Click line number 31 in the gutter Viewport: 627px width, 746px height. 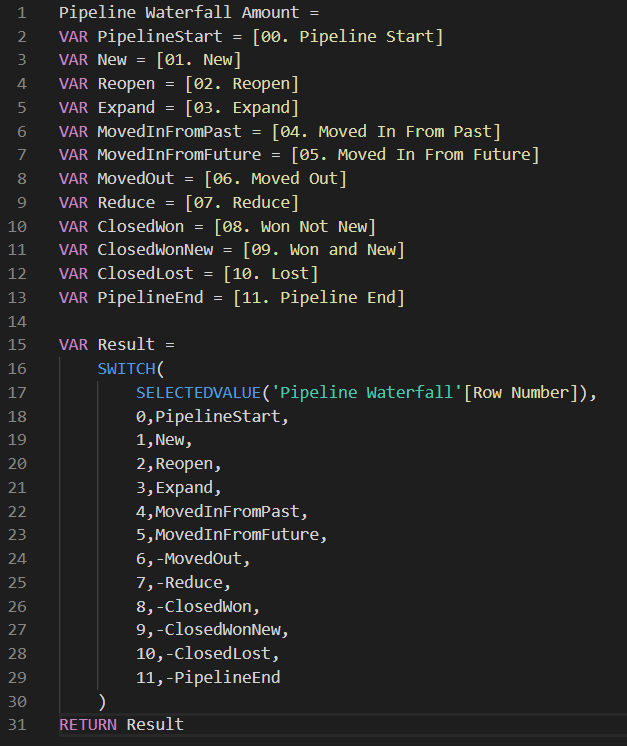coord(17,724)
